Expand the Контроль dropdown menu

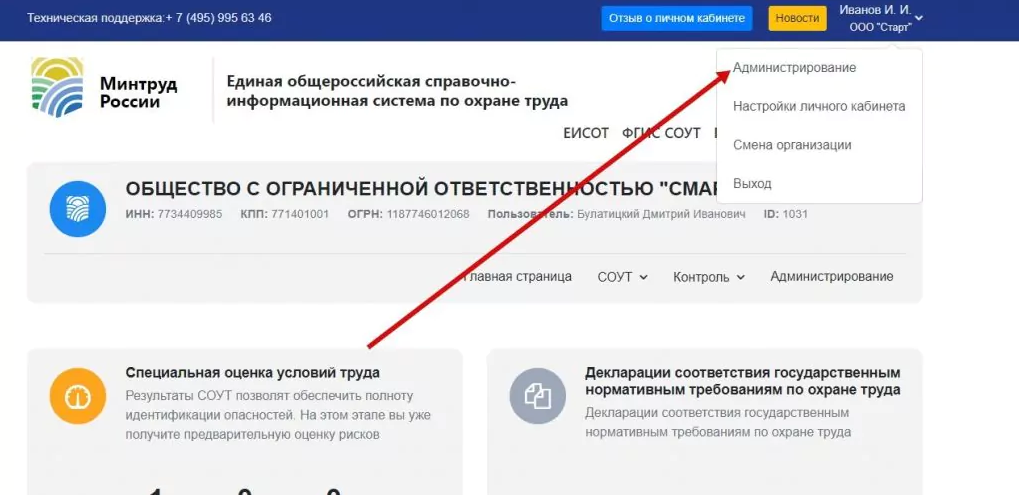[708, 277]
